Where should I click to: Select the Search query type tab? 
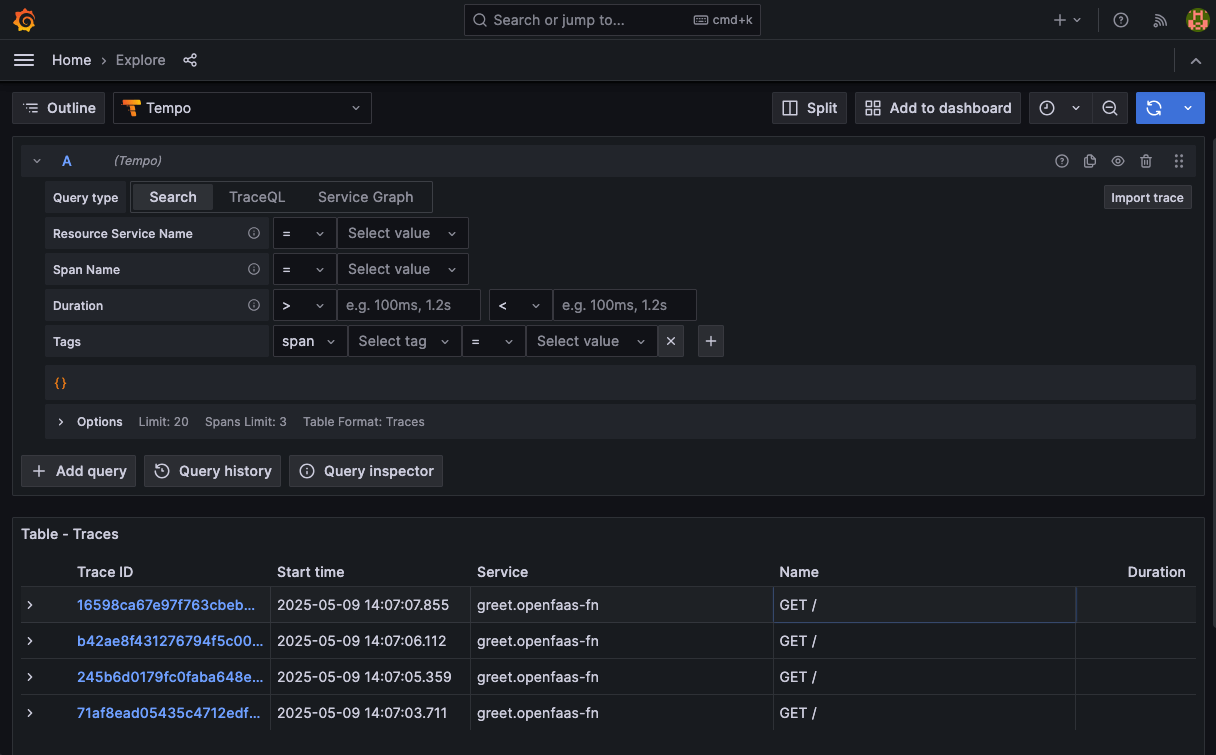[173, 197]
